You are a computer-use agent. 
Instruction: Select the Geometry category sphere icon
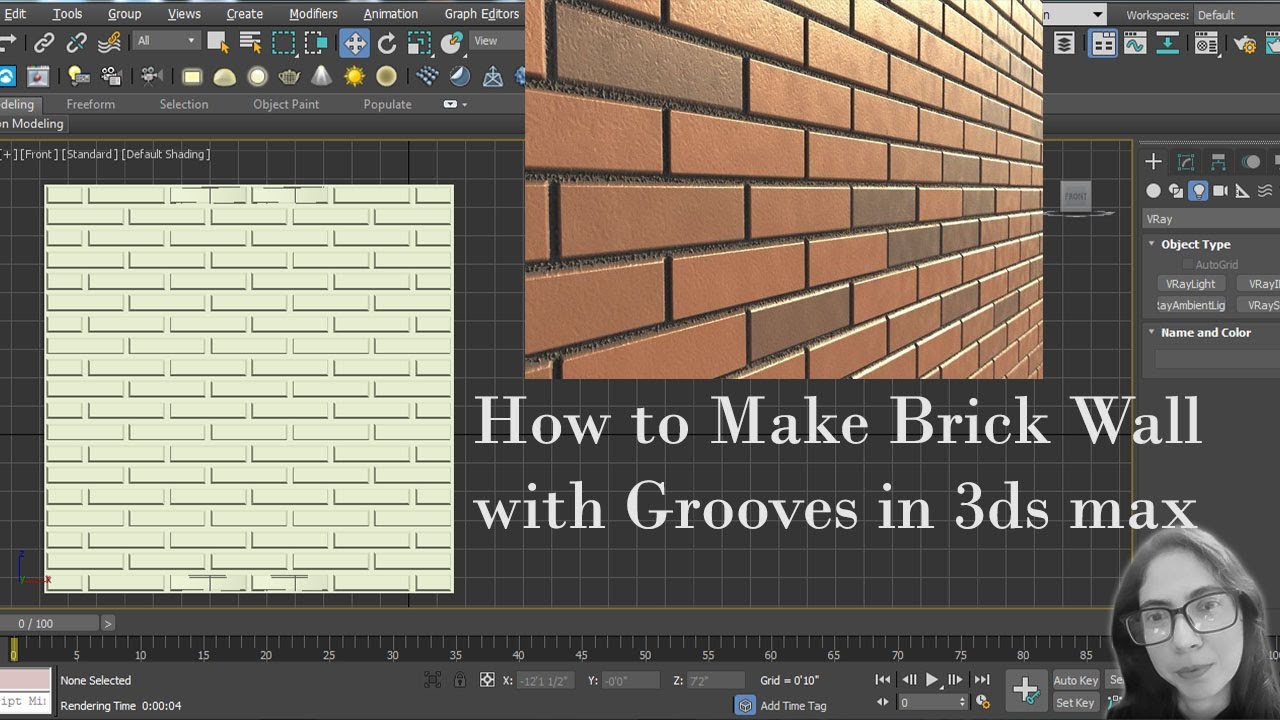click(1154, 191)
